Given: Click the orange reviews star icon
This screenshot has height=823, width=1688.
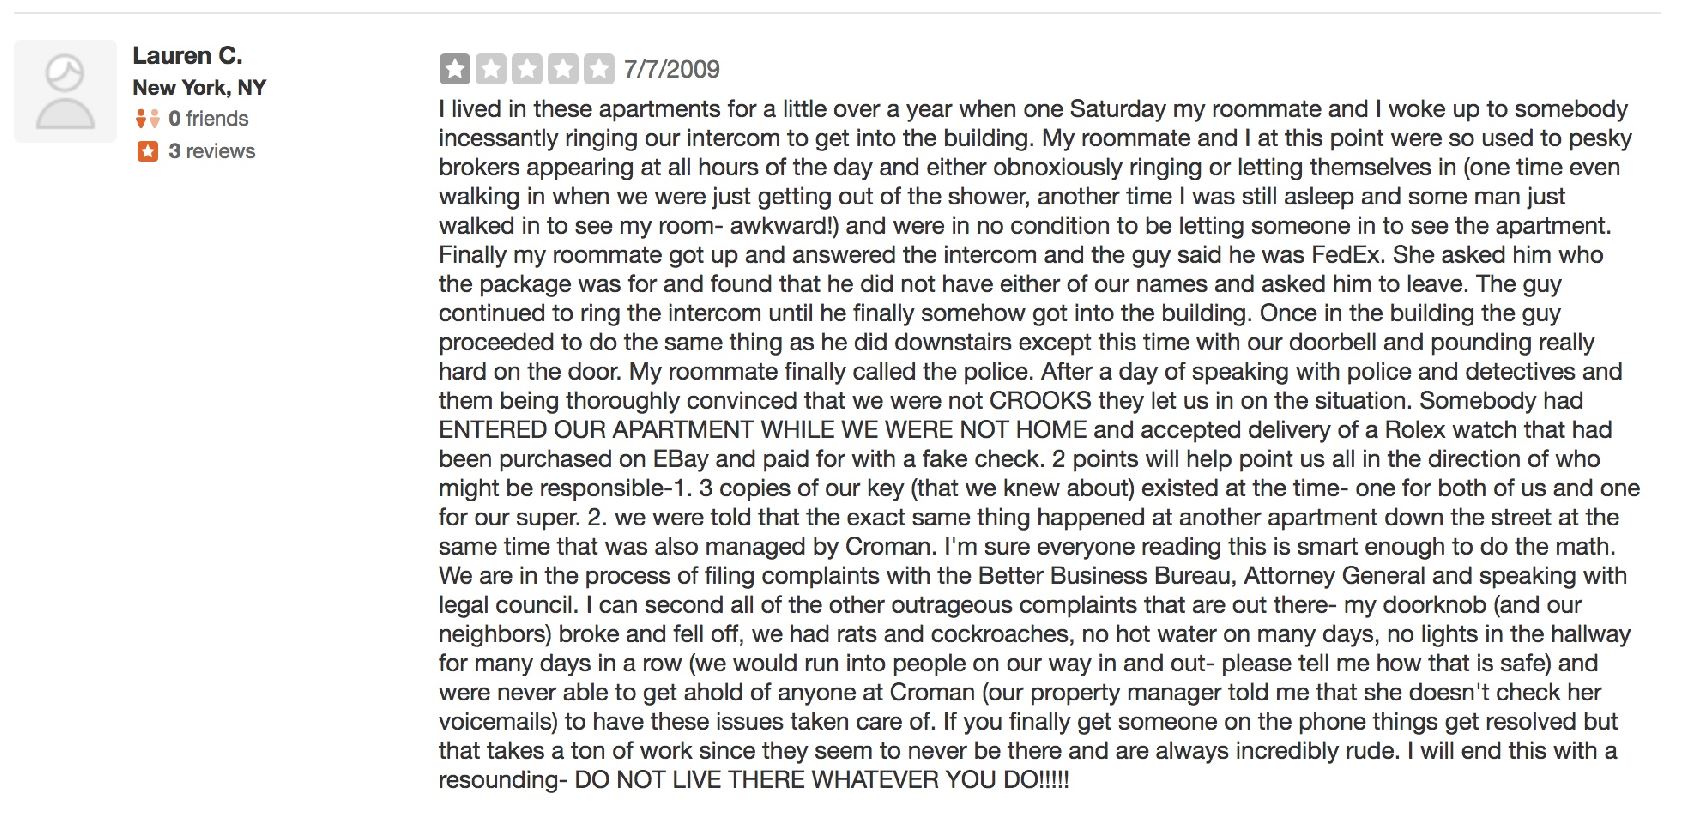Looking at the screenshot, I should [147, 152].
